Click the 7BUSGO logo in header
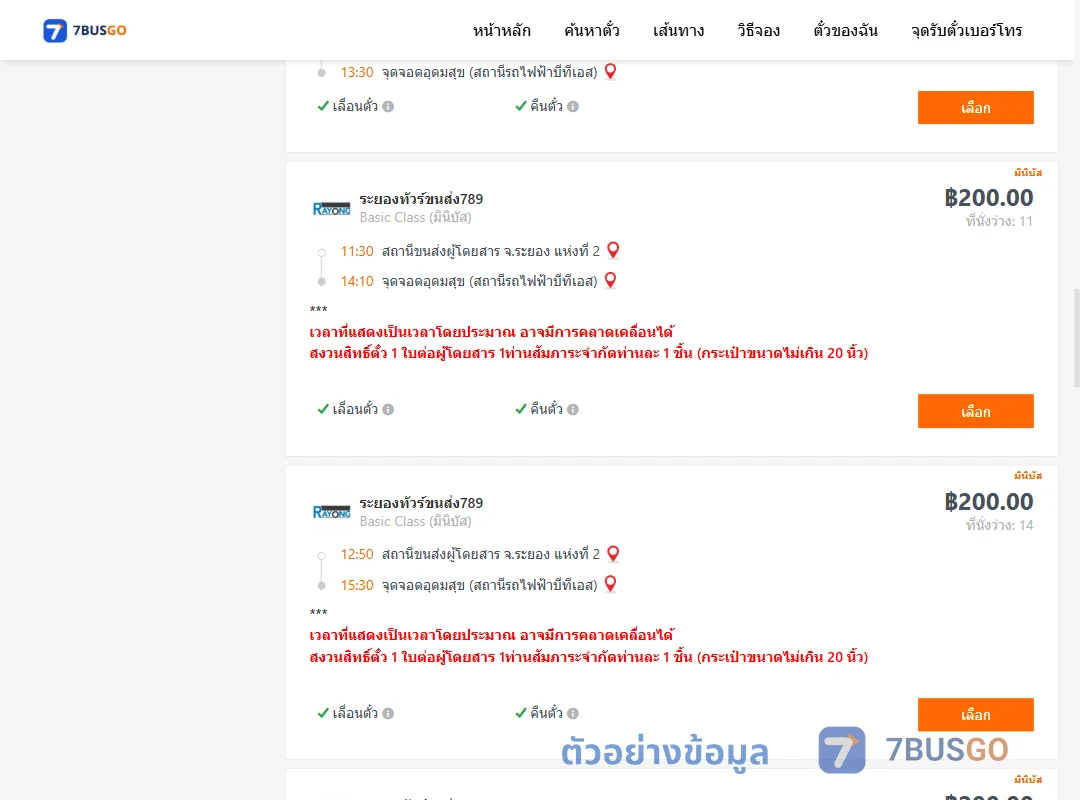The image size is (1080, 800). pyautogui.click(x=85, y=30)
